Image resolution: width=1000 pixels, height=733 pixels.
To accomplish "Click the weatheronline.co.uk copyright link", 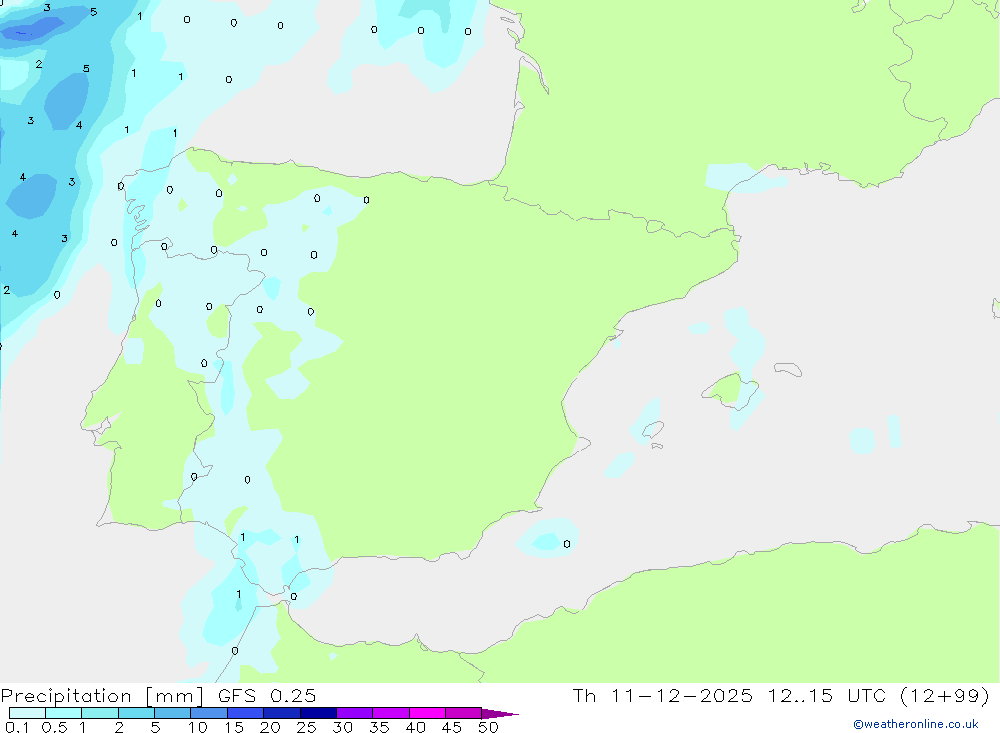I will coord(916,724).
